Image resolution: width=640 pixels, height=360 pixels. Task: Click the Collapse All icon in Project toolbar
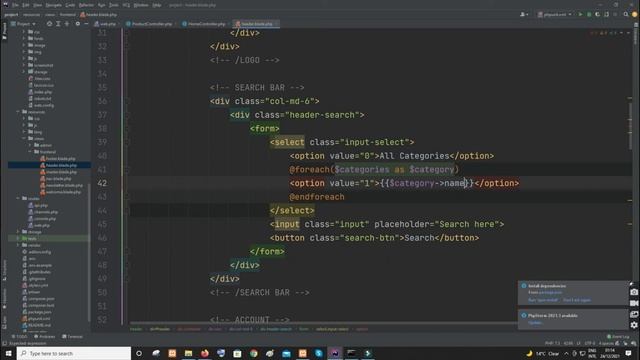click(x=67, y=24)
